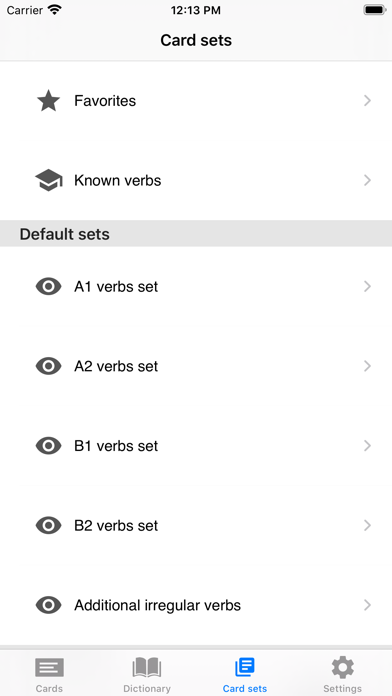Screen dimensions: 392x696
Task: Toggle visibility eye for A1 verbs set
Action: [48, 286]
